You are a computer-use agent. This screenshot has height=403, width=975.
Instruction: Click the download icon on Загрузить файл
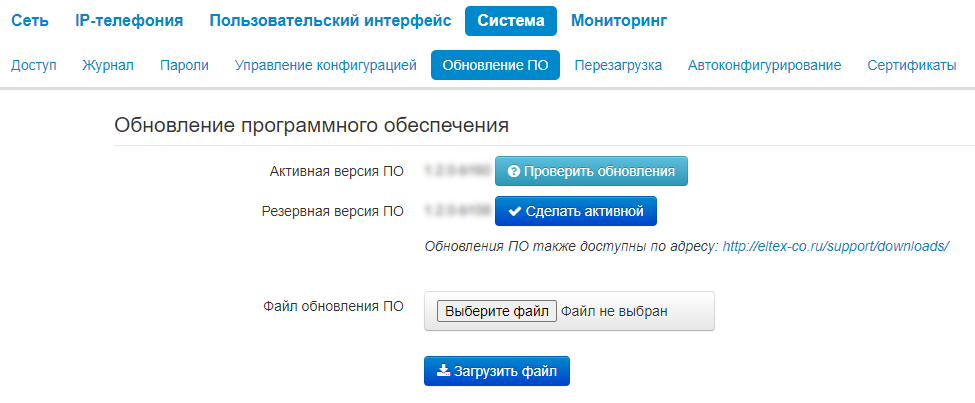pyautogui.click(x=443, y=371)
